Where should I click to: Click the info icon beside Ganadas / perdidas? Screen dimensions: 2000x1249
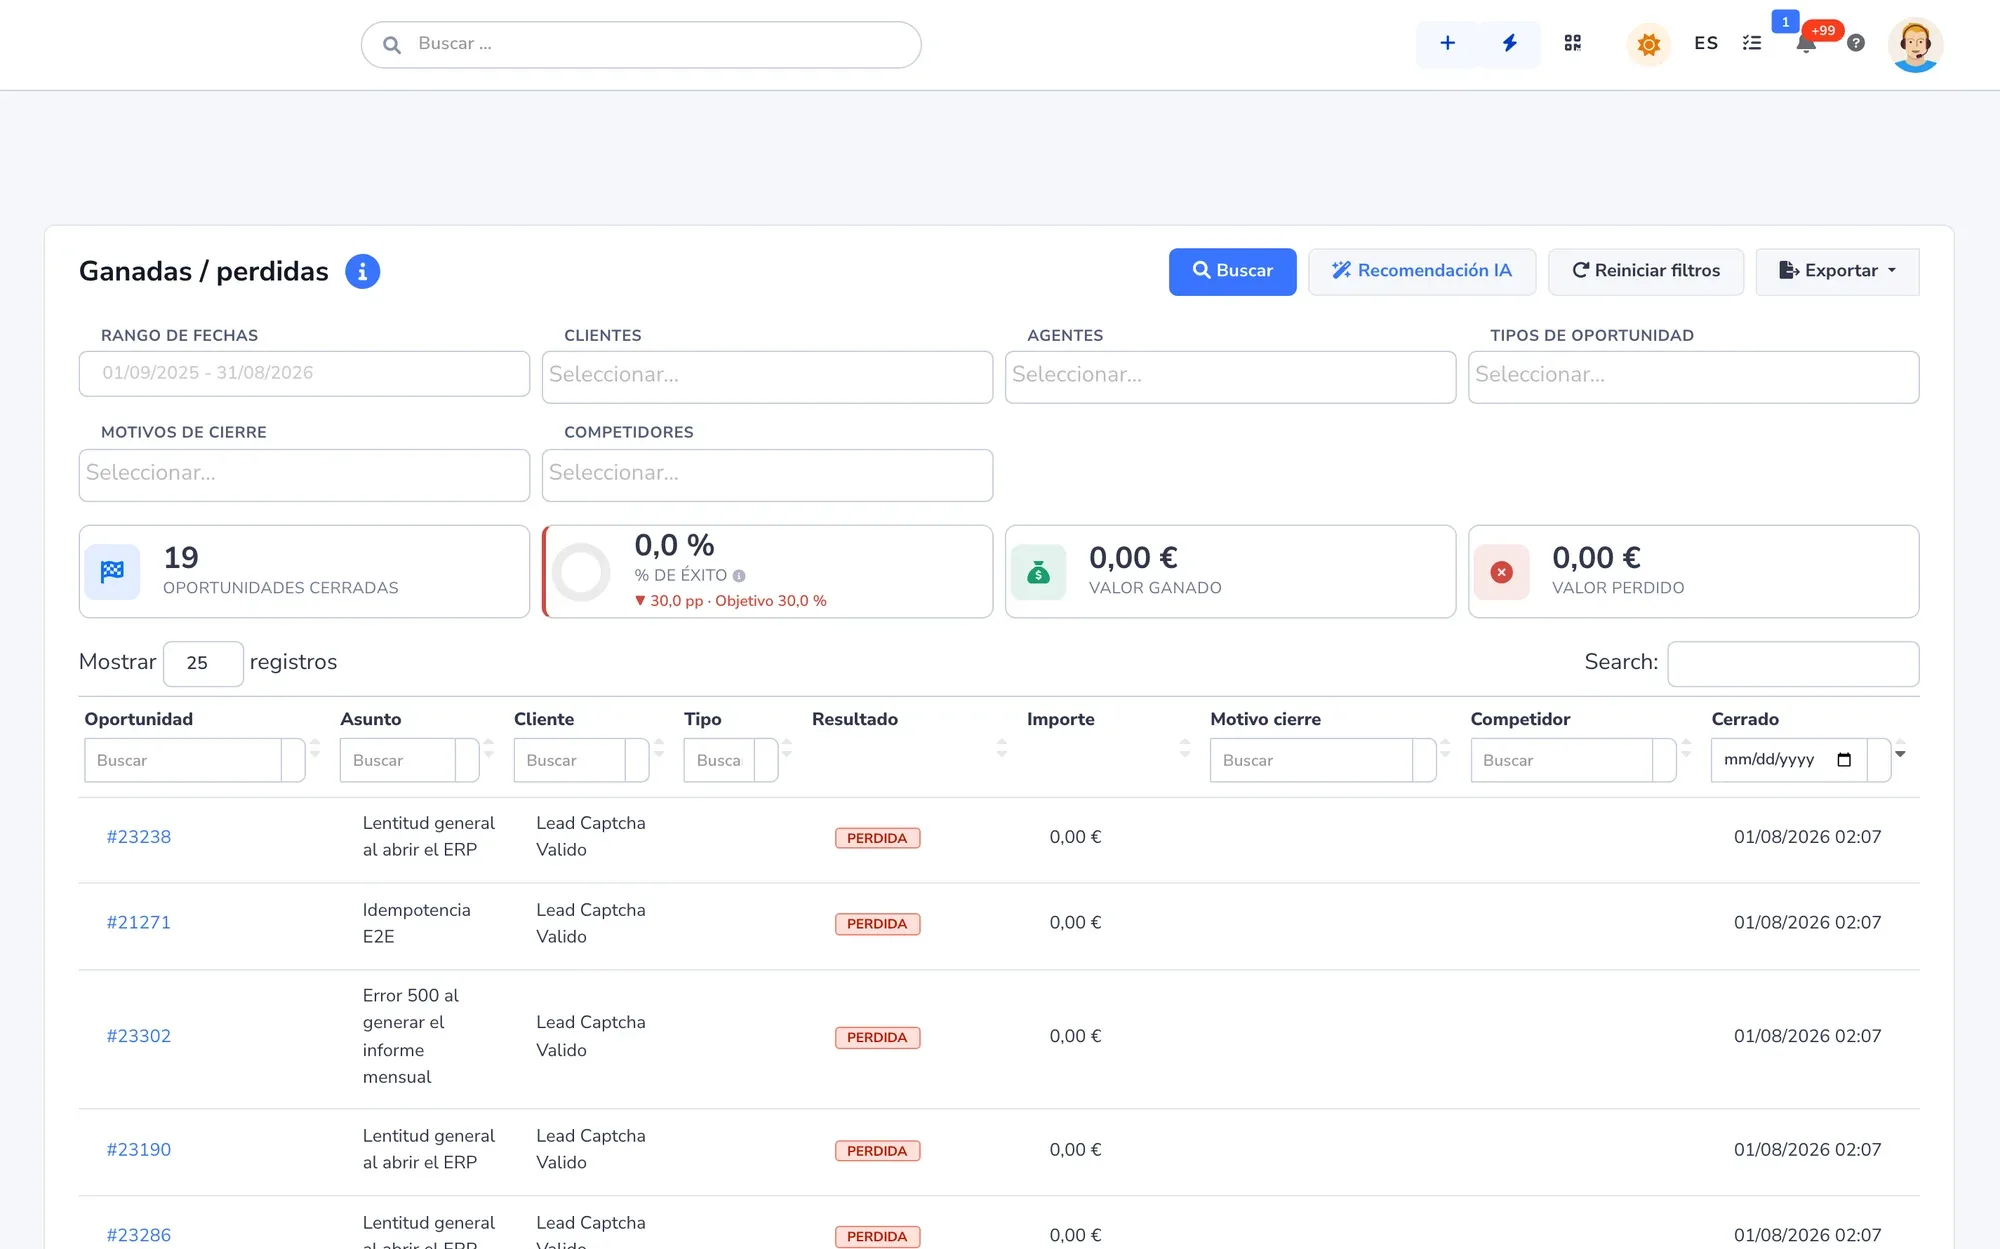tap(362, 271)
